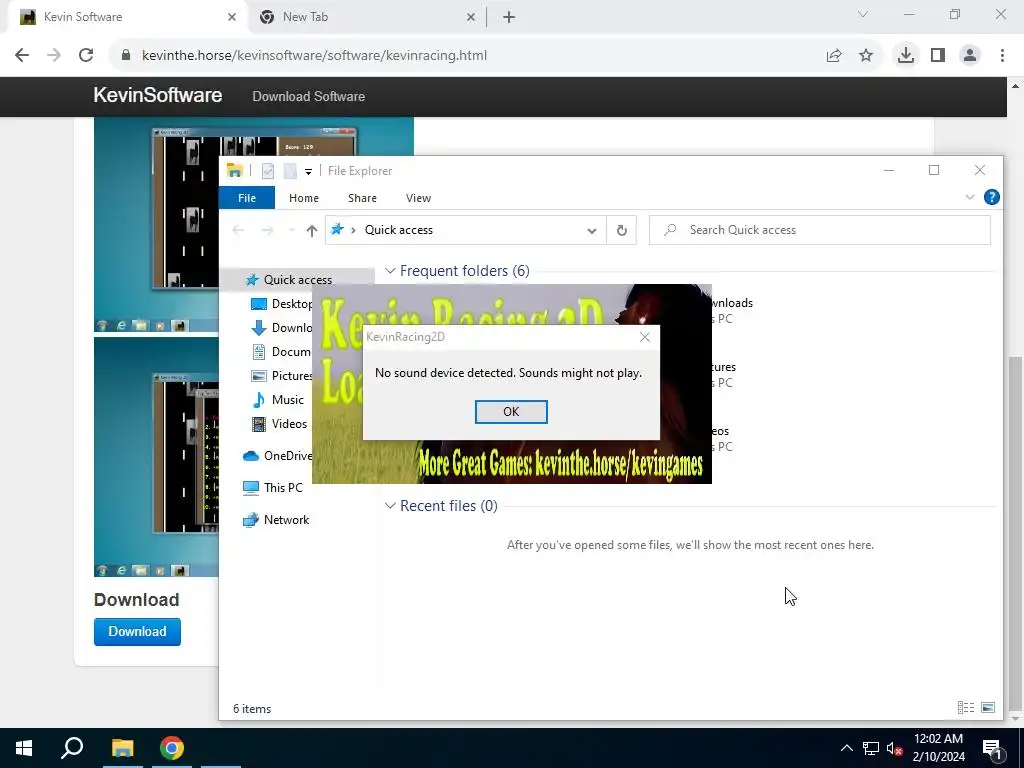The width and height of the screenshot is (1024, 768).
Task: Click the KevinSoftware site logo
Action: point(157,95)
